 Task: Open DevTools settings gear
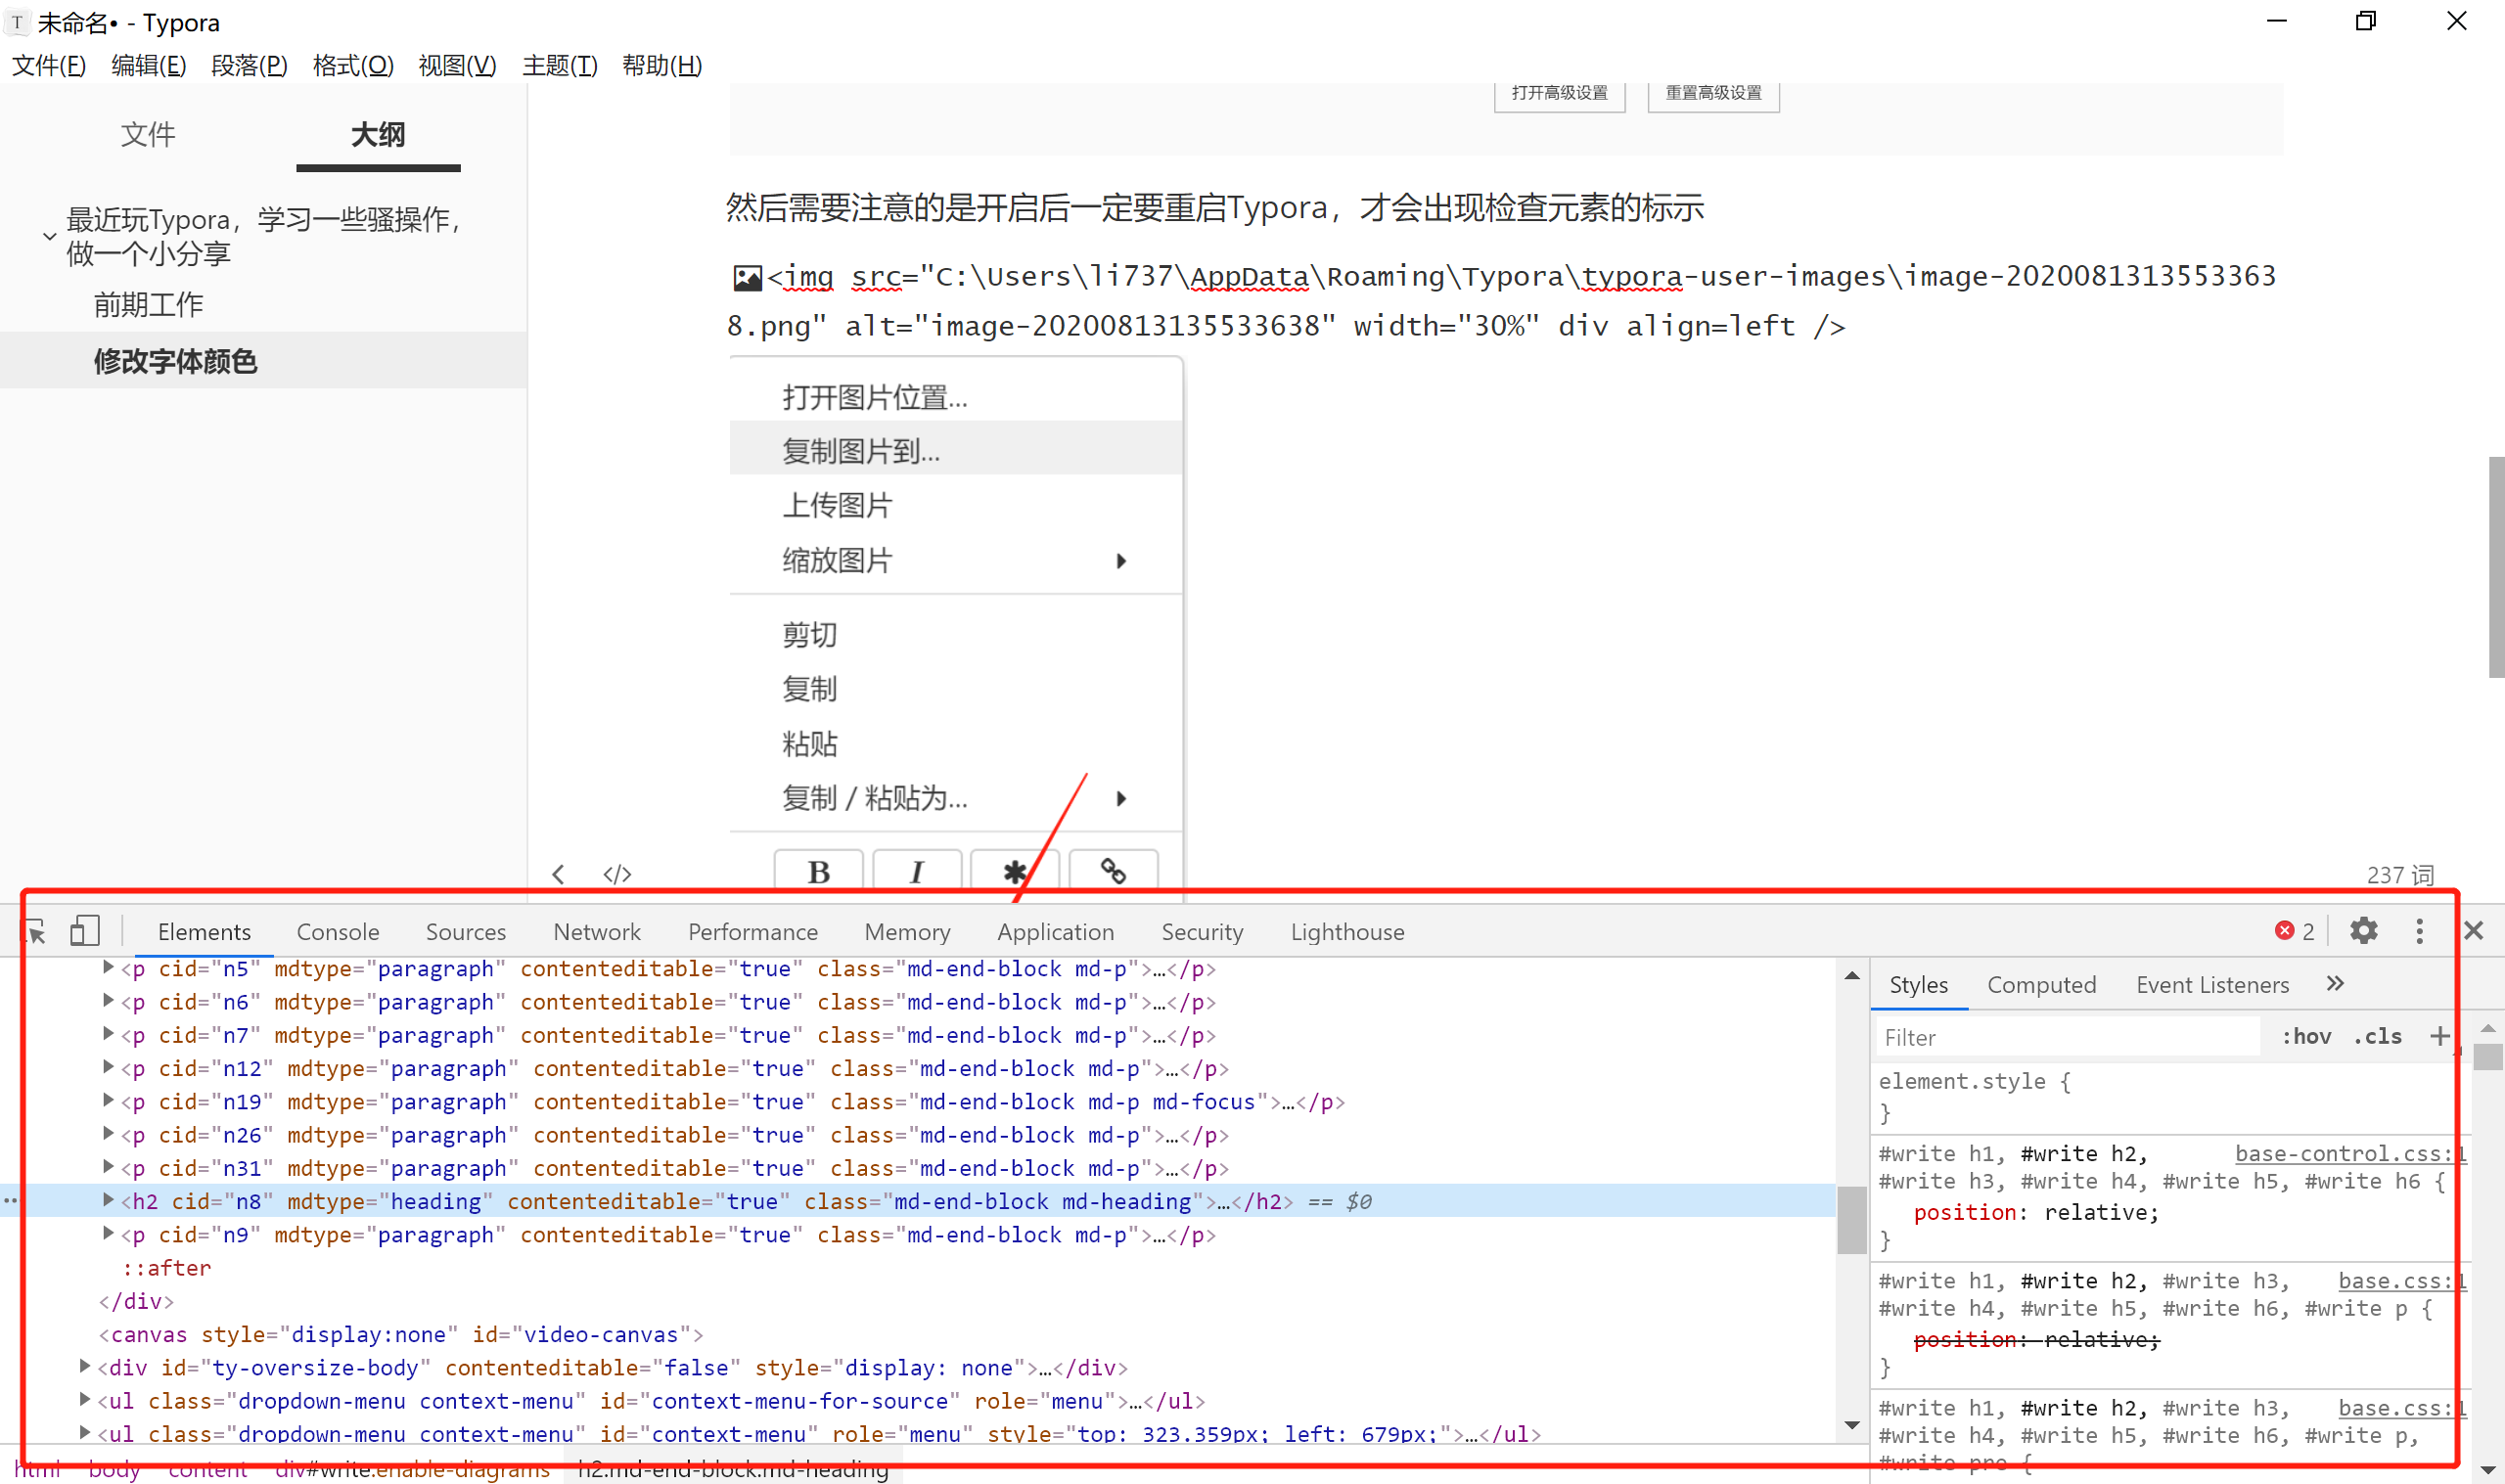click(2363, 931)
